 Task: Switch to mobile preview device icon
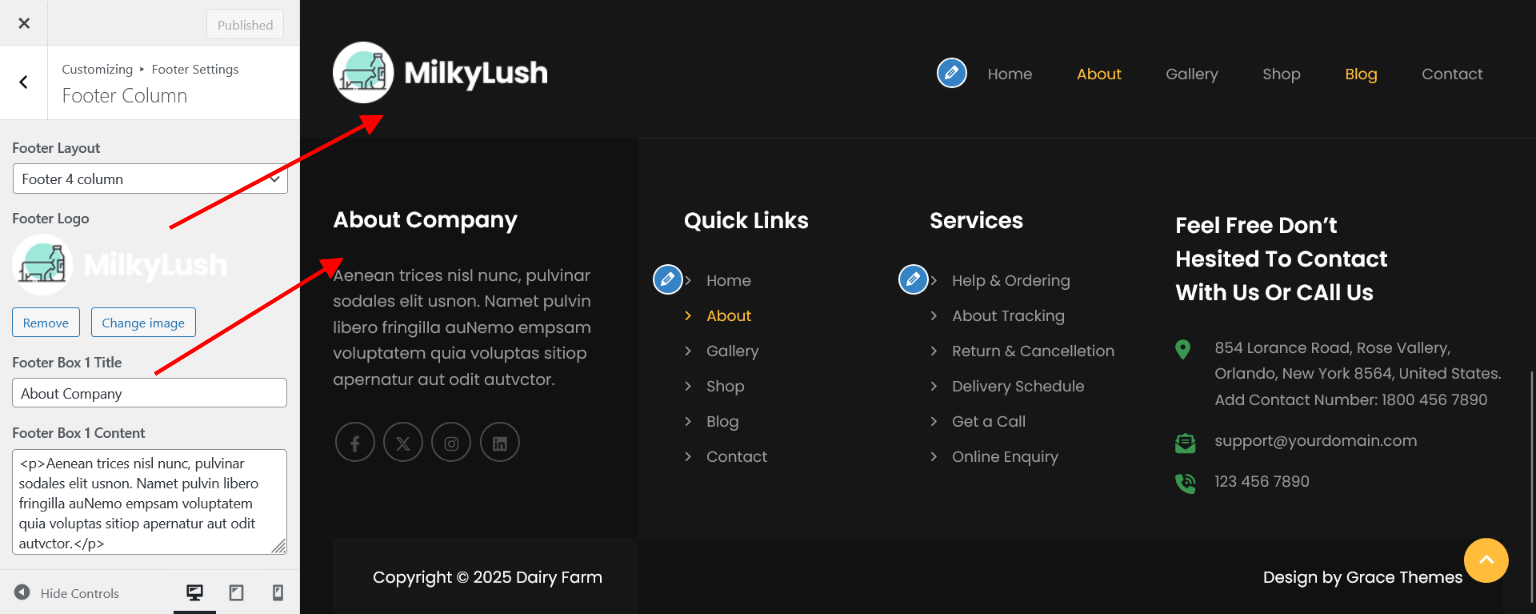pos(278,593)
